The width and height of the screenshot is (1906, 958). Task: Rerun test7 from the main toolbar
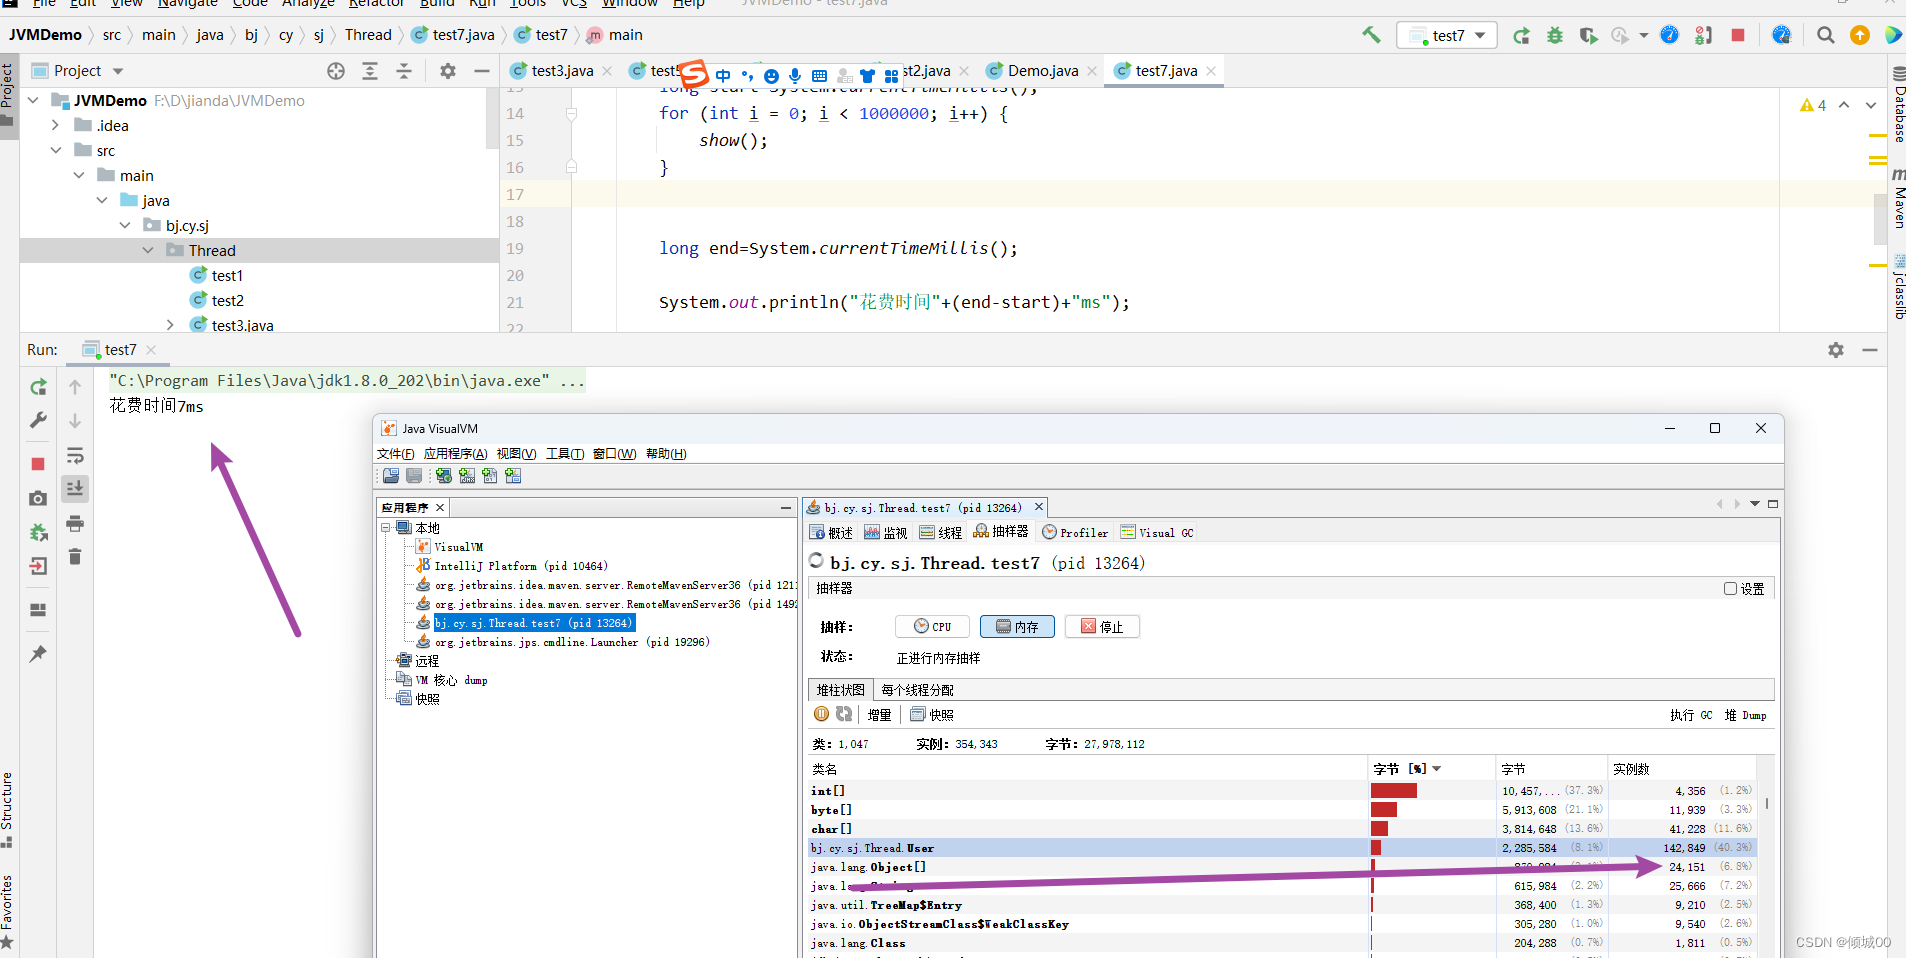1521,36
